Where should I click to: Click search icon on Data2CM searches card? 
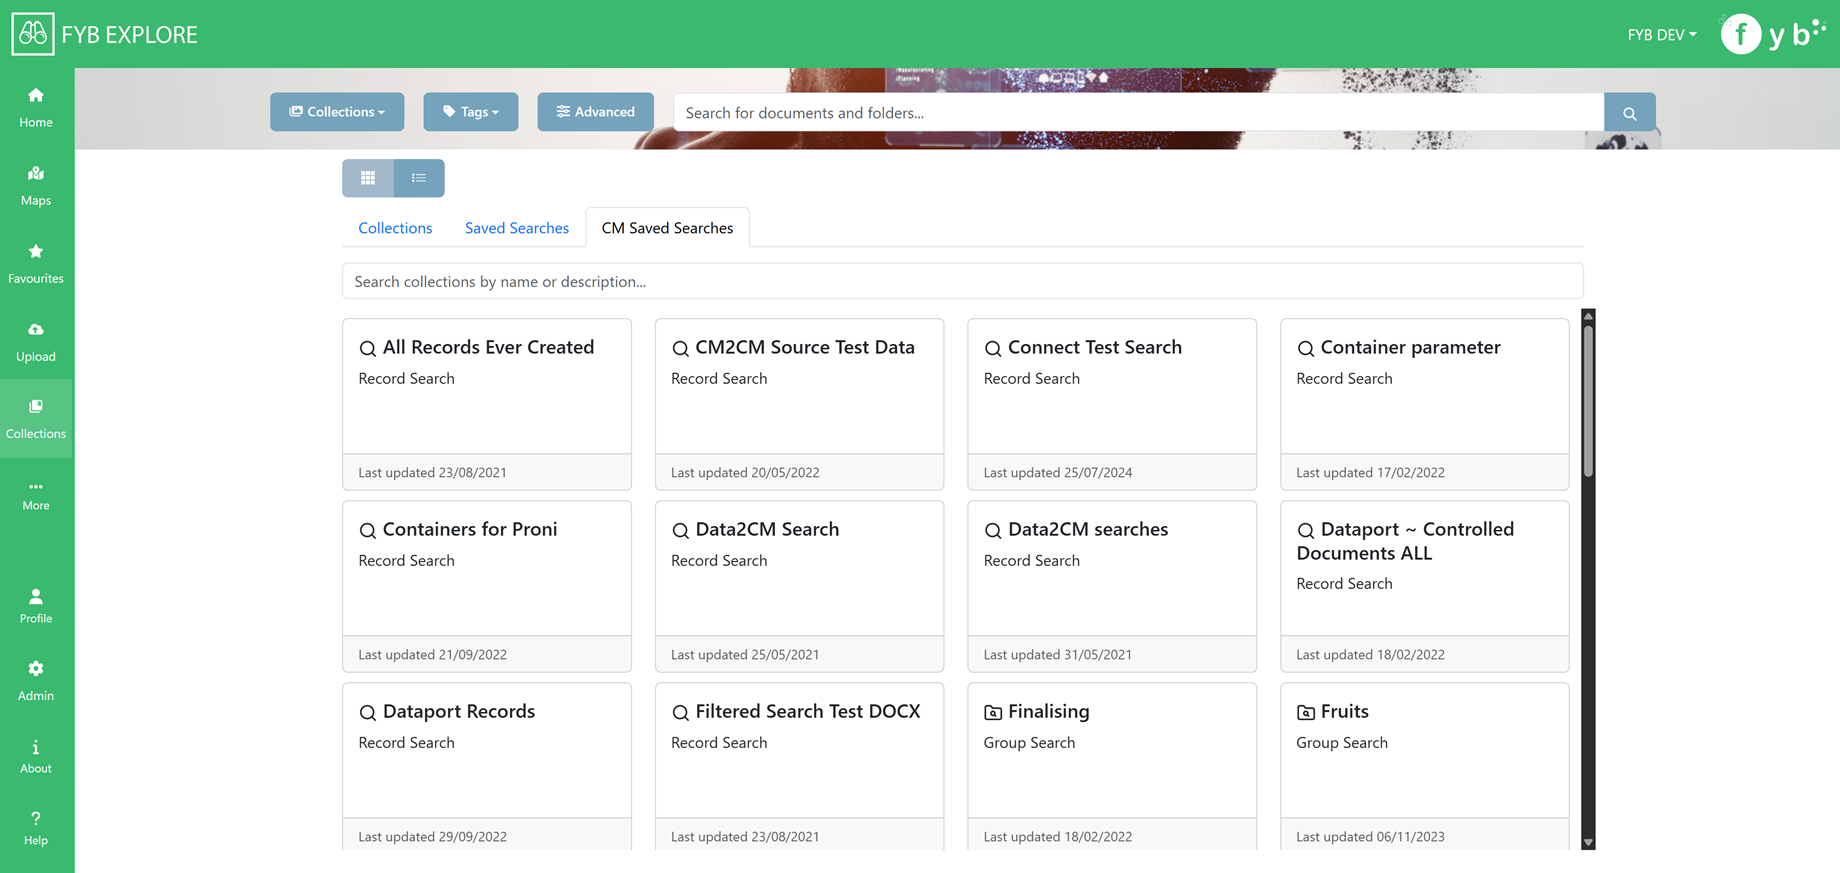click(x=993, y=530)
